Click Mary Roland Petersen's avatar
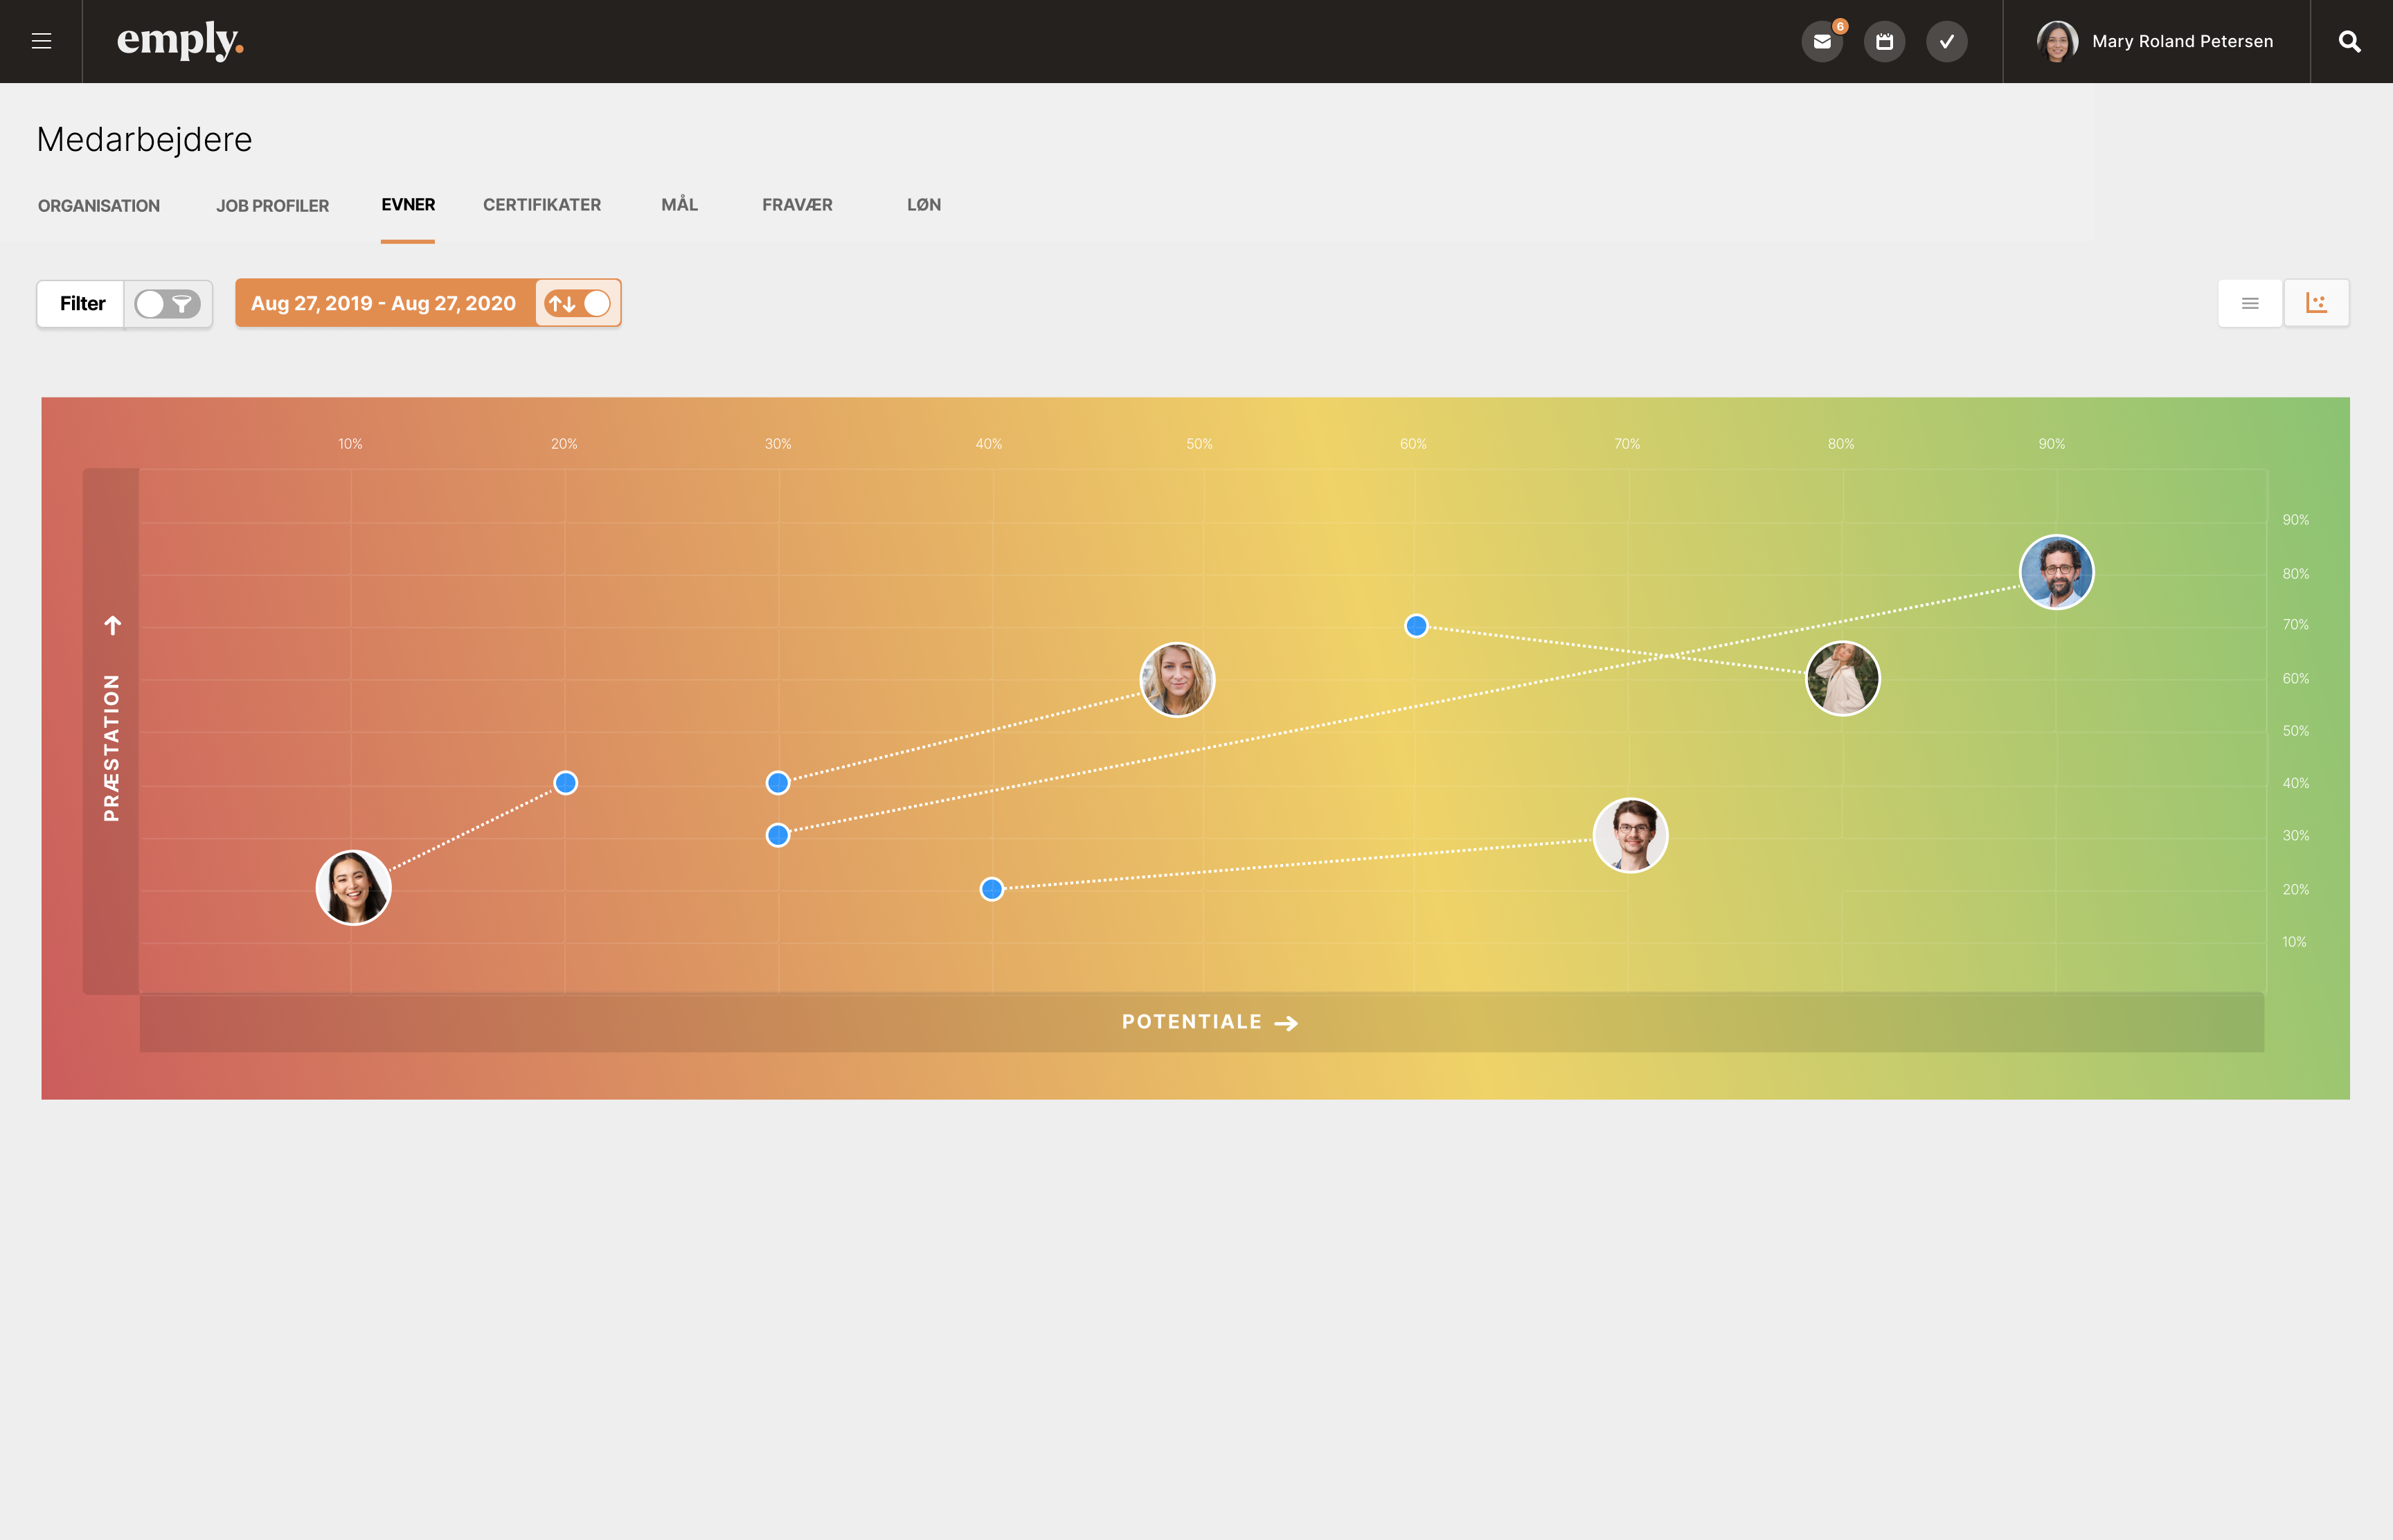2393x1540 pixels. tap(2057, 41)
